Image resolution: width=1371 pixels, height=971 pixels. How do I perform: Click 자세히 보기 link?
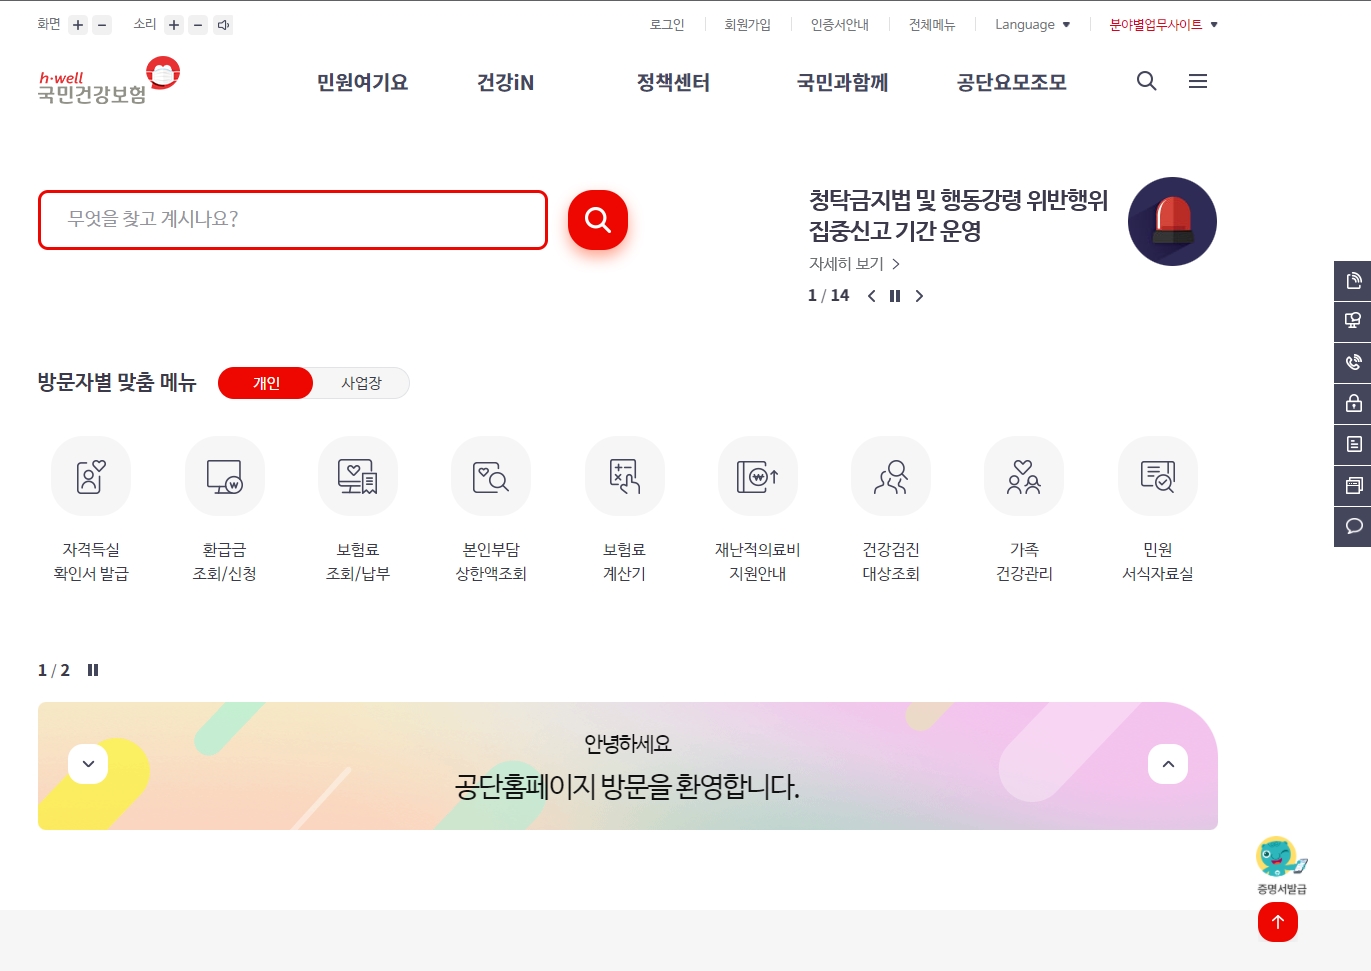tap(854, 264)
